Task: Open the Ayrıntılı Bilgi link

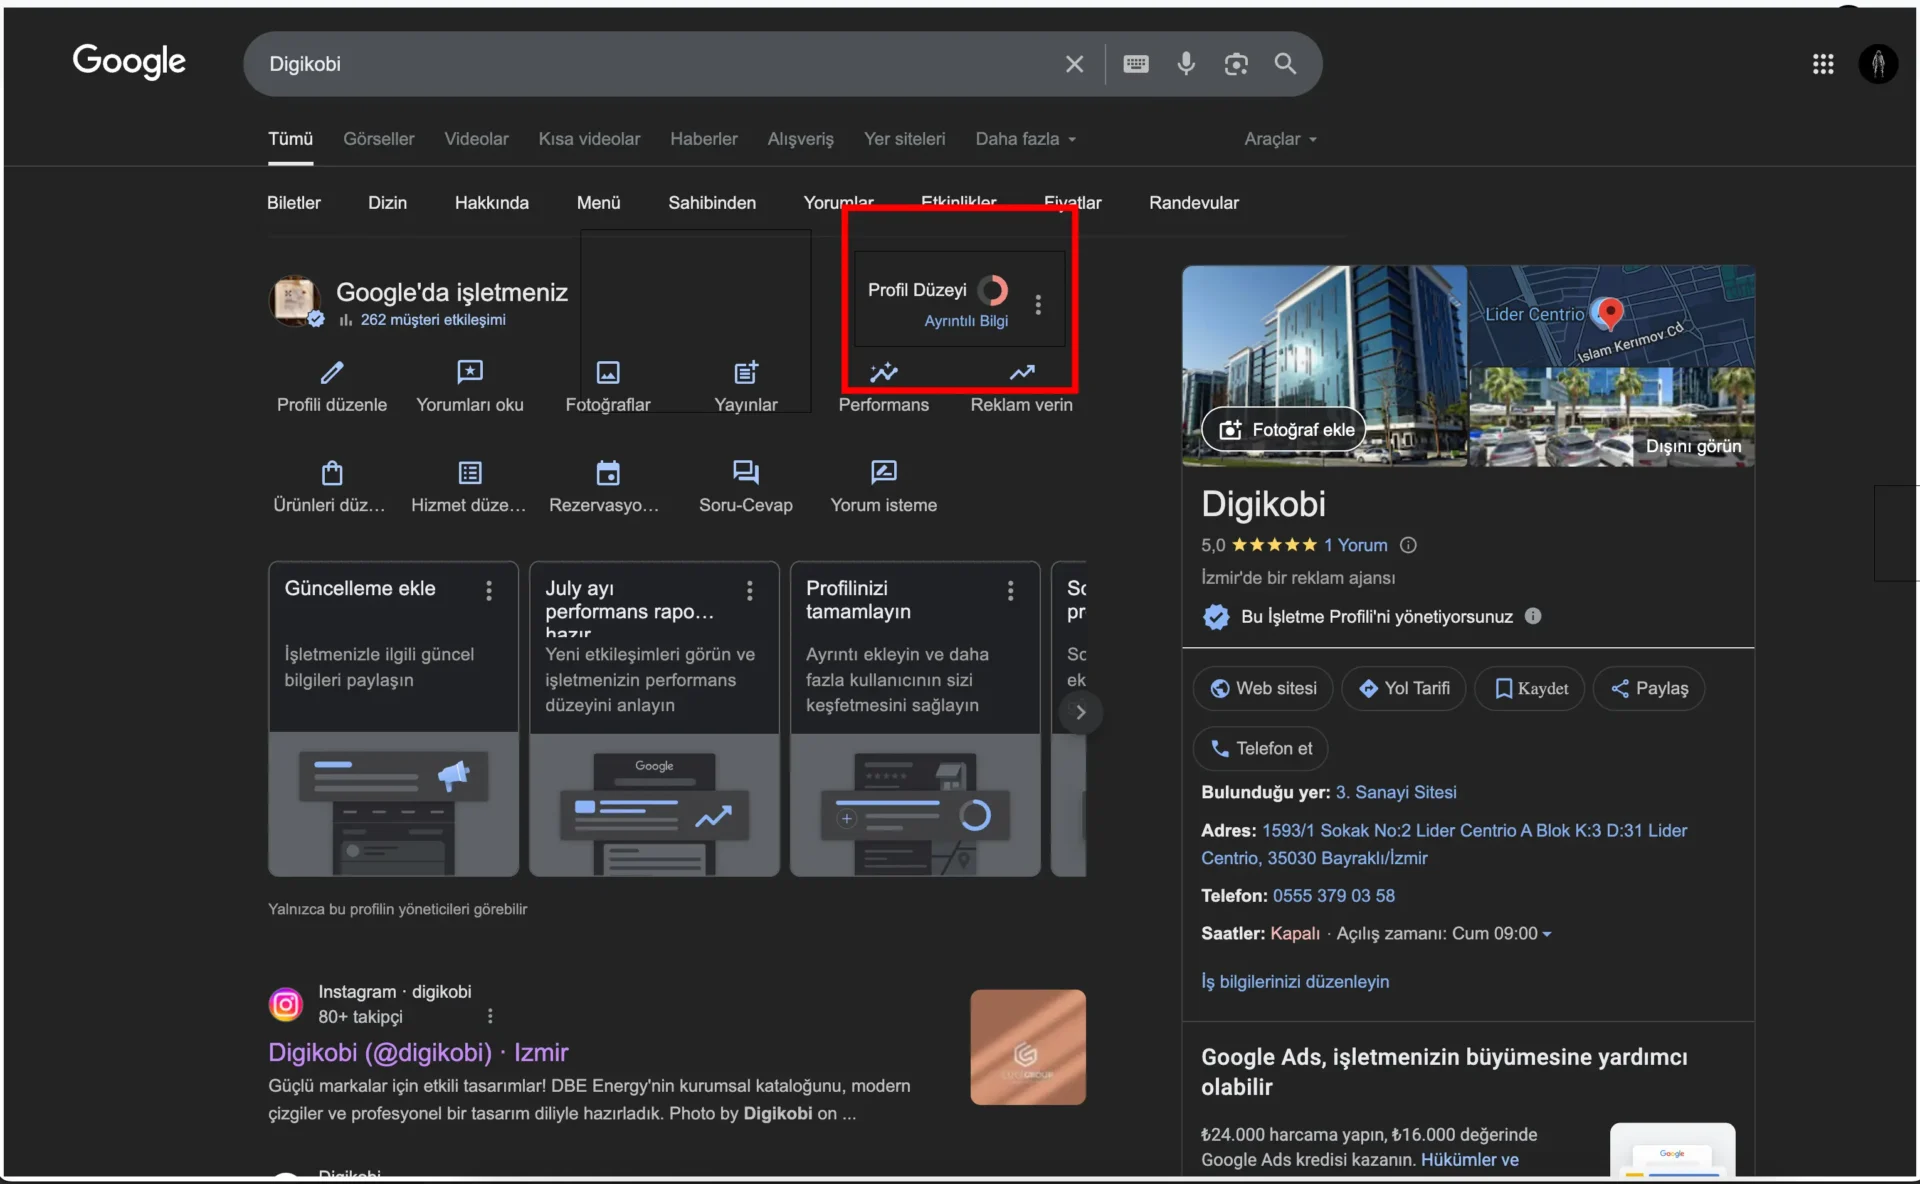Action: [x=966, y=321]
